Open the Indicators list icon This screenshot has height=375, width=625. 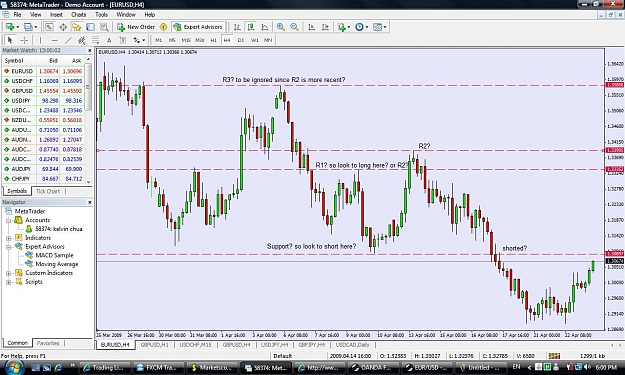click(342, 27)
